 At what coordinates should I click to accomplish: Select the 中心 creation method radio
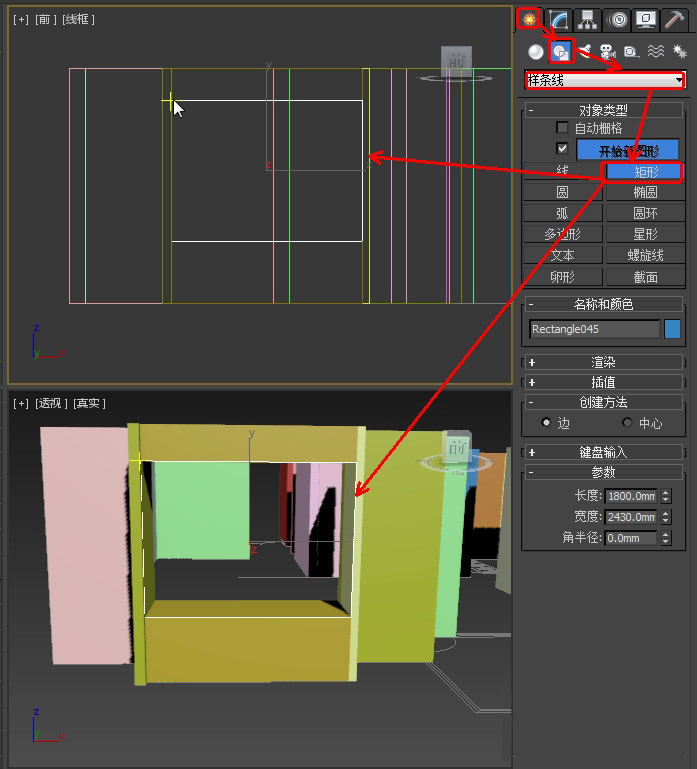coord(627,422)
